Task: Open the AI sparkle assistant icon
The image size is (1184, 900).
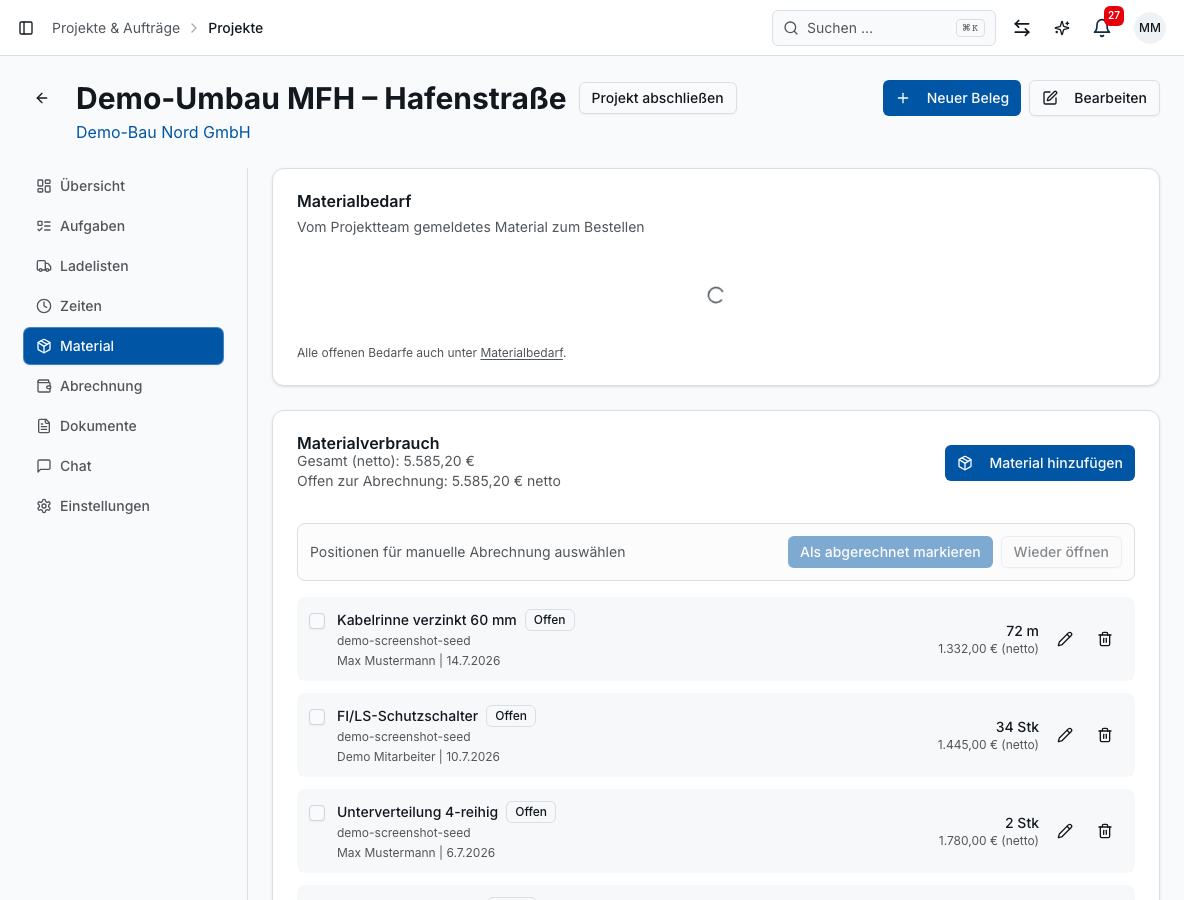Action: 1062,28
